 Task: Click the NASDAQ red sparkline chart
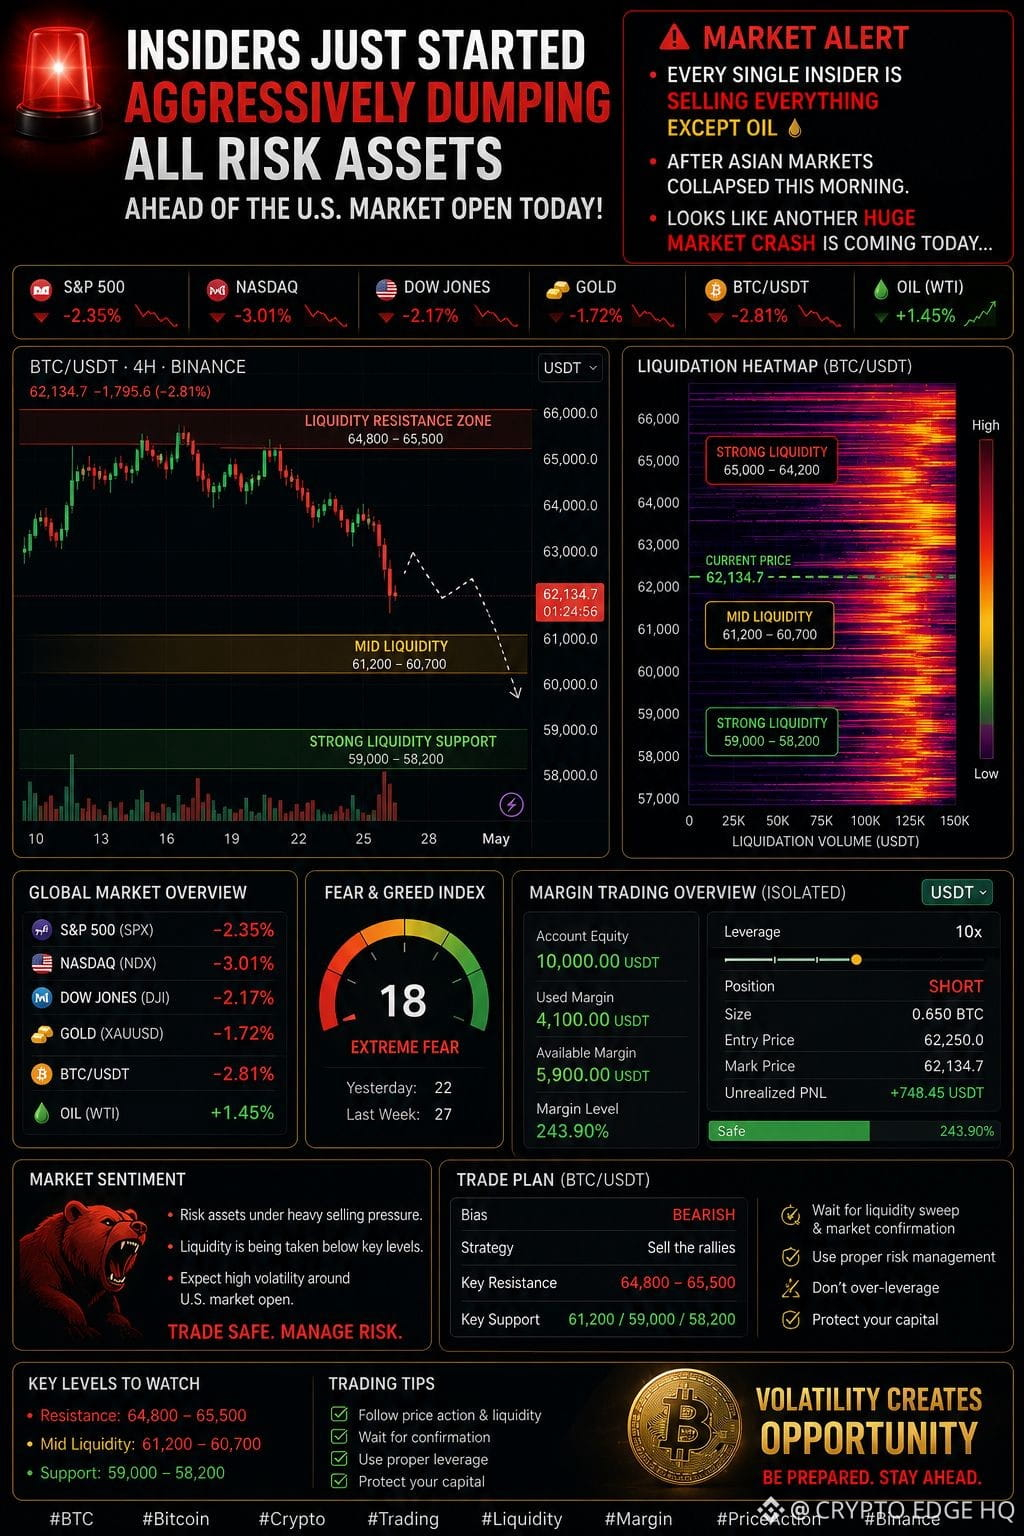tap(326, 317)
